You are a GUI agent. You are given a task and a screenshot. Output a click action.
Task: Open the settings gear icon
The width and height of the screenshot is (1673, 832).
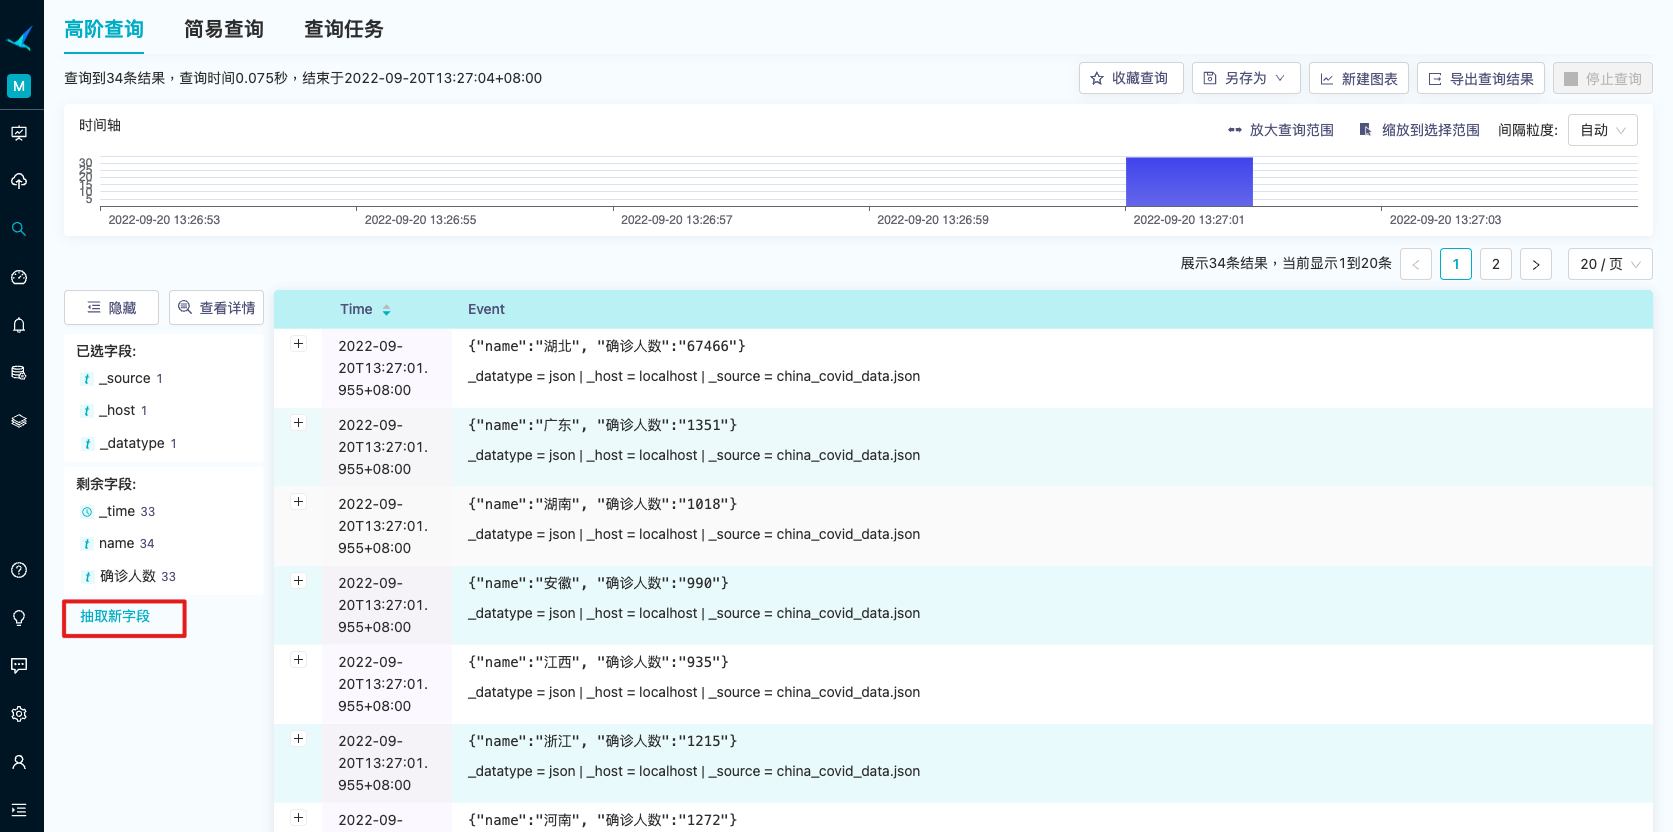(x=19, y=714)
